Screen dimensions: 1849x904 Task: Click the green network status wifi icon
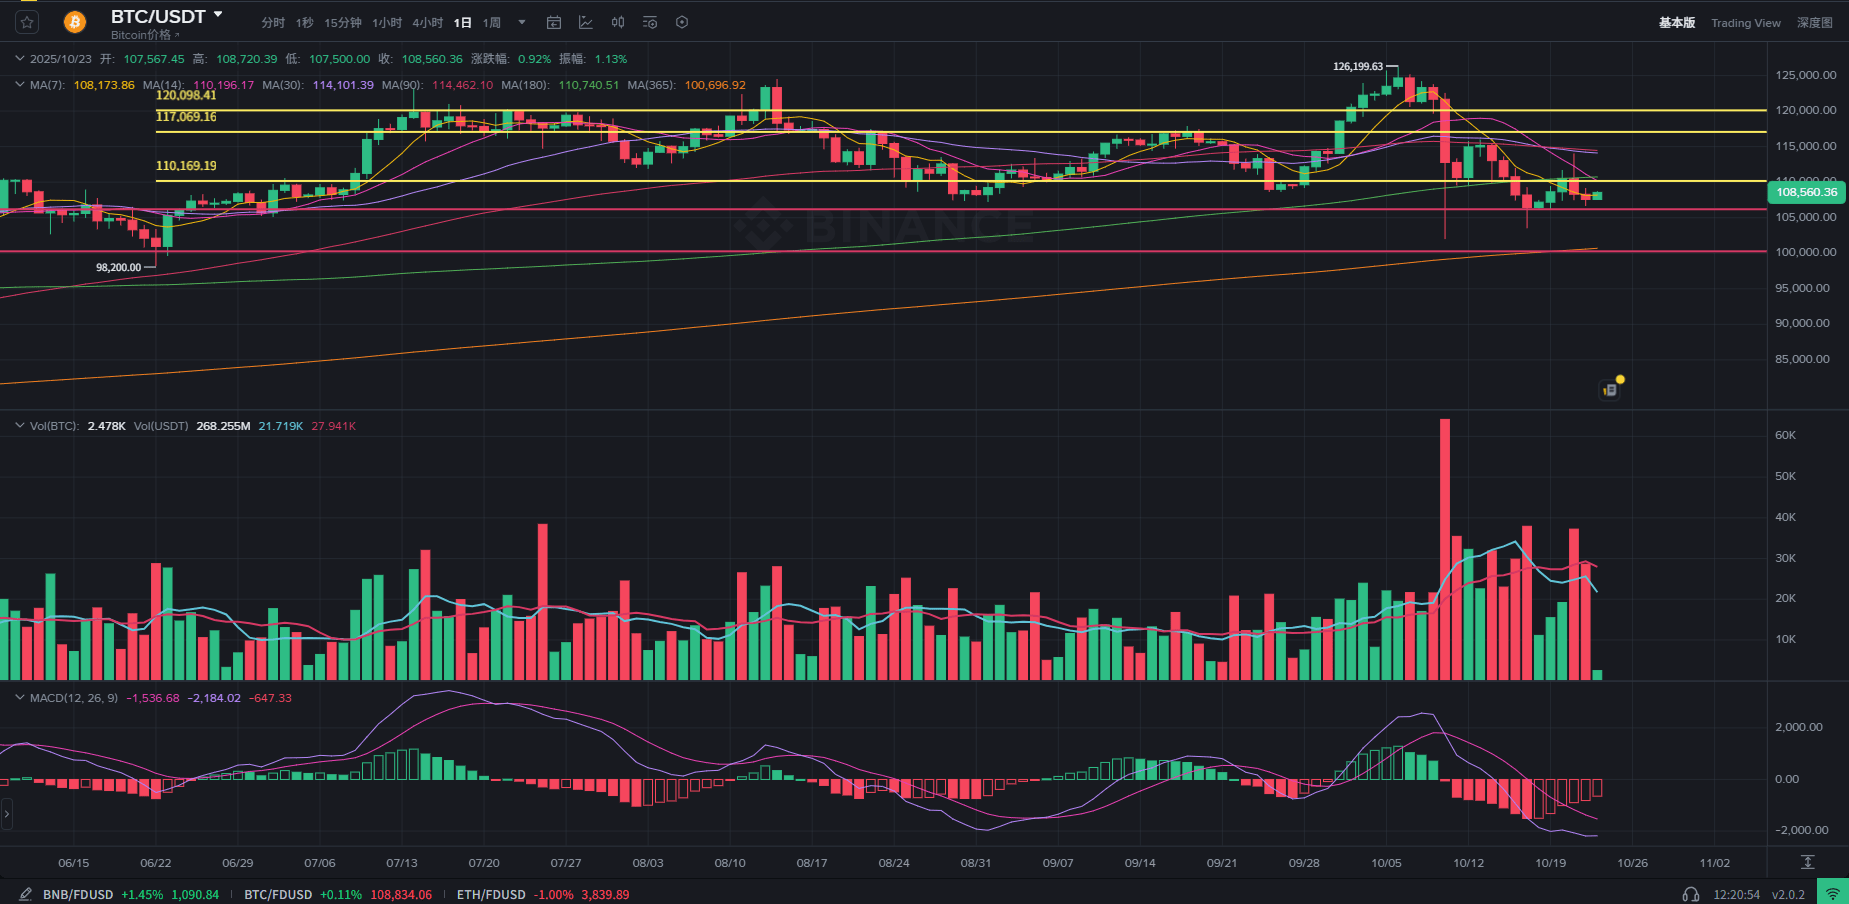point(1833,893)
